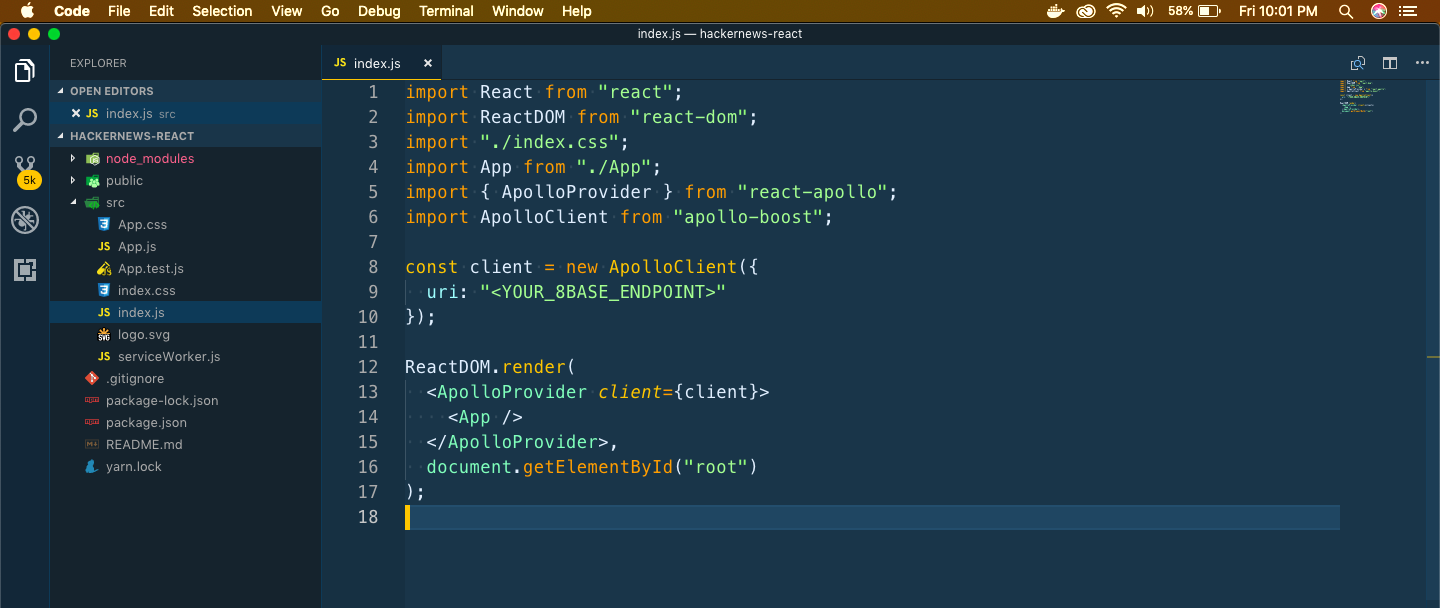Click the README.md markdown icon
The image size is (1440, 608).
click(x=92, y=445)
